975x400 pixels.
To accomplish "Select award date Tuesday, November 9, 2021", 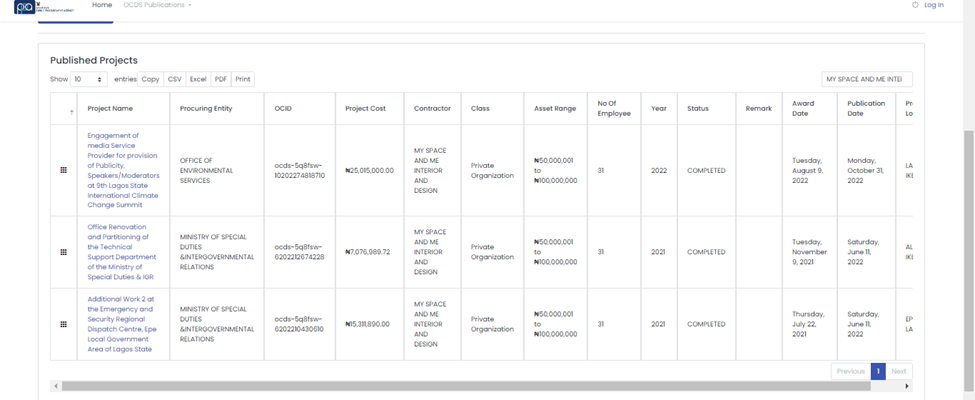I will [810, 252].
